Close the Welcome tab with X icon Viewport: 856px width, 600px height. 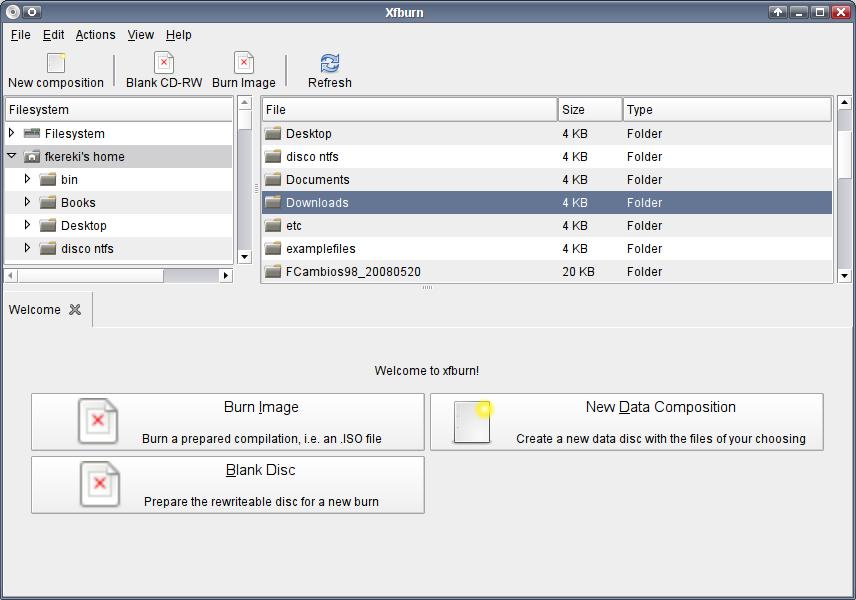pyautogui.click(x=75, y=310)
